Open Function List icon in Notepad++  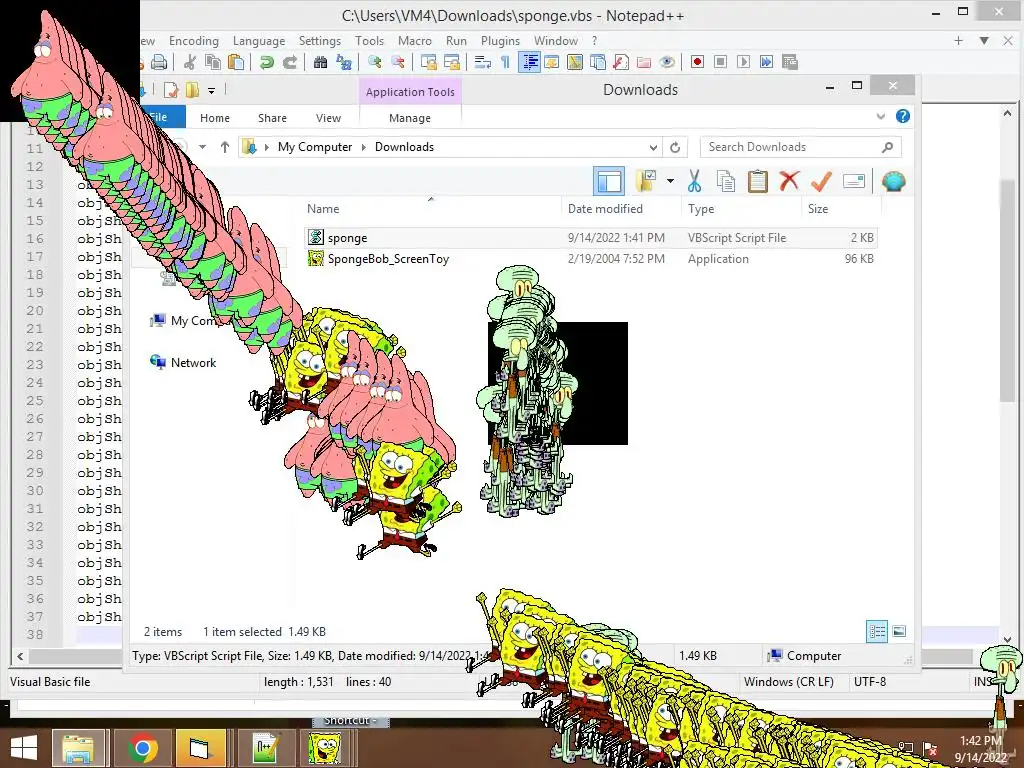point(620,62)
